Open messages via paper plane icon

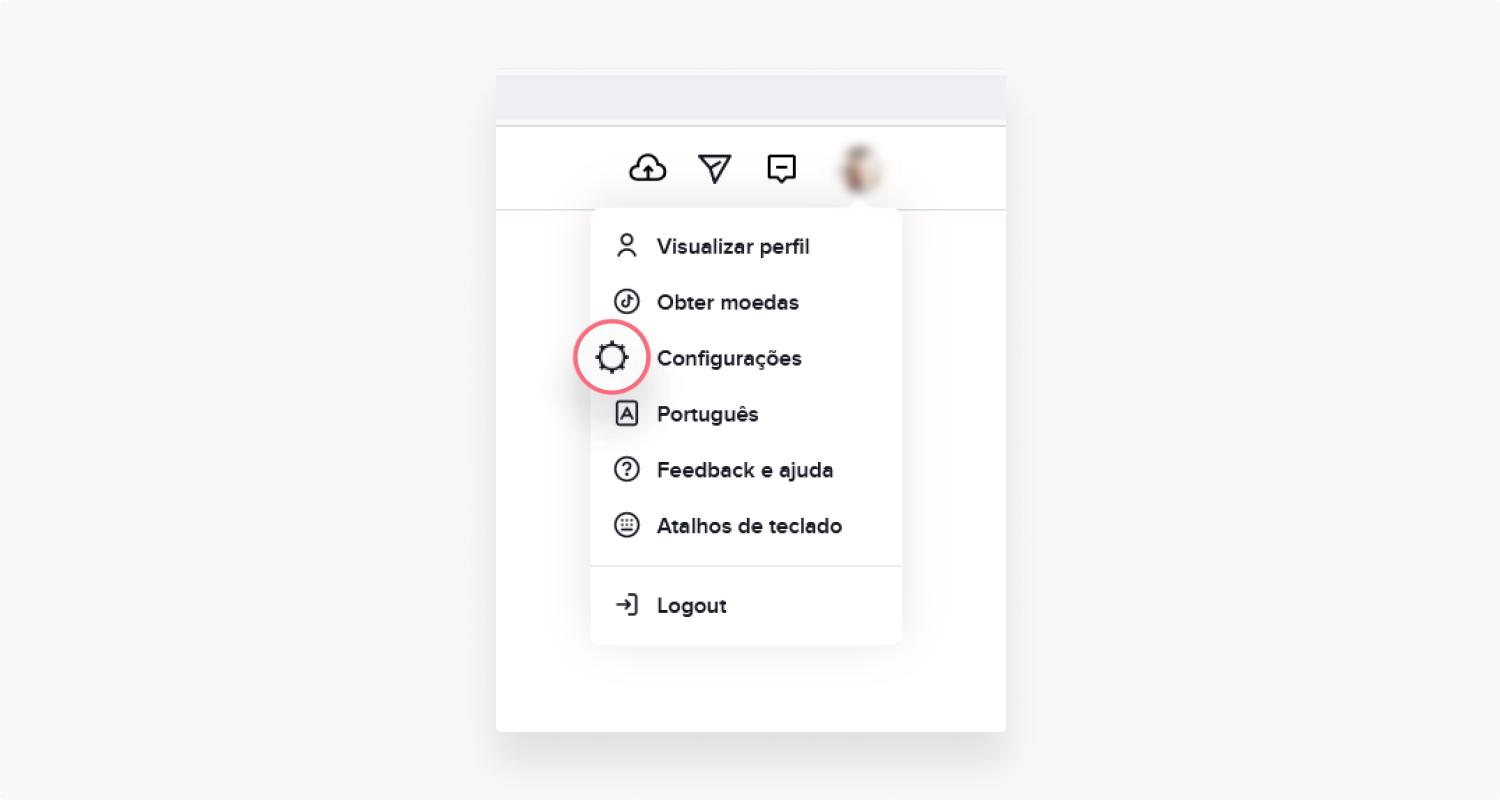pos(714,169)
